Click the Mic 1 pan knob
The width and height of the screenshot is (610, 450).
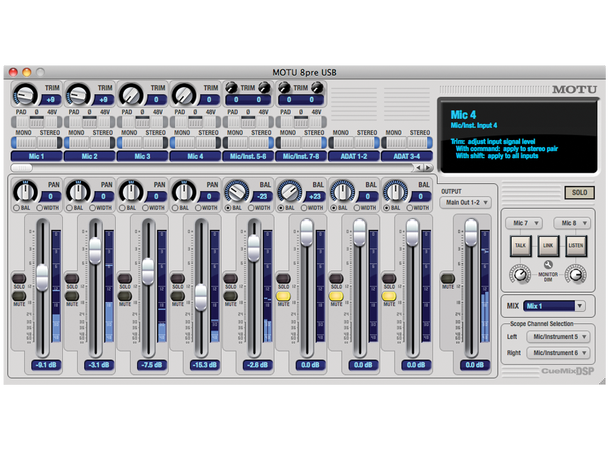(x=25, y=192)
